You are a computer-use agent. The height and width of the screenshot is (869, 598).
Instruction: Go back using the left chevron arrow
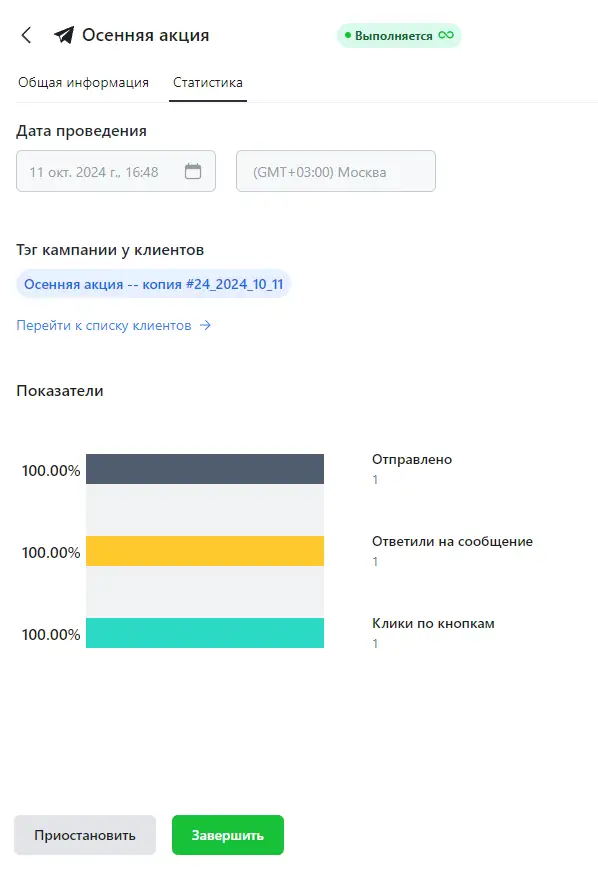coord(26,35)
